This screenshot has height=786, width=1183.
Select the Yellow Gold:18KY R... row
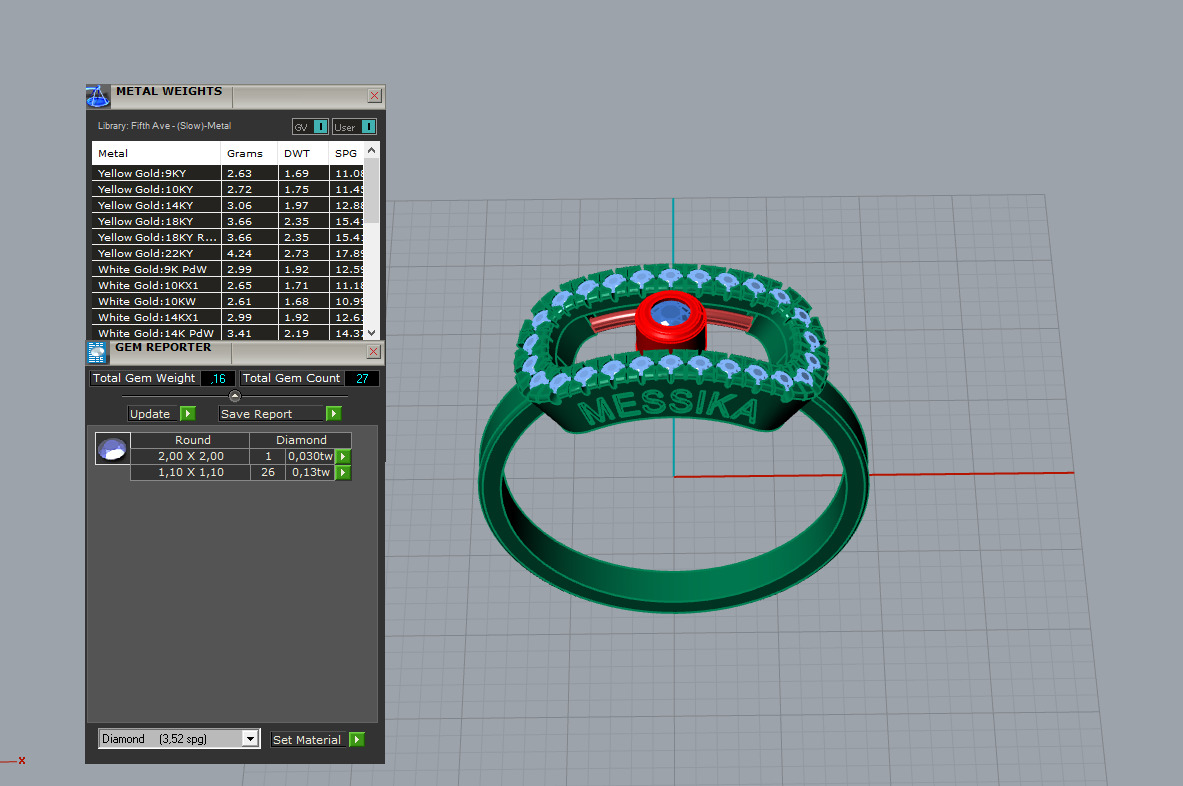[228, 237]
